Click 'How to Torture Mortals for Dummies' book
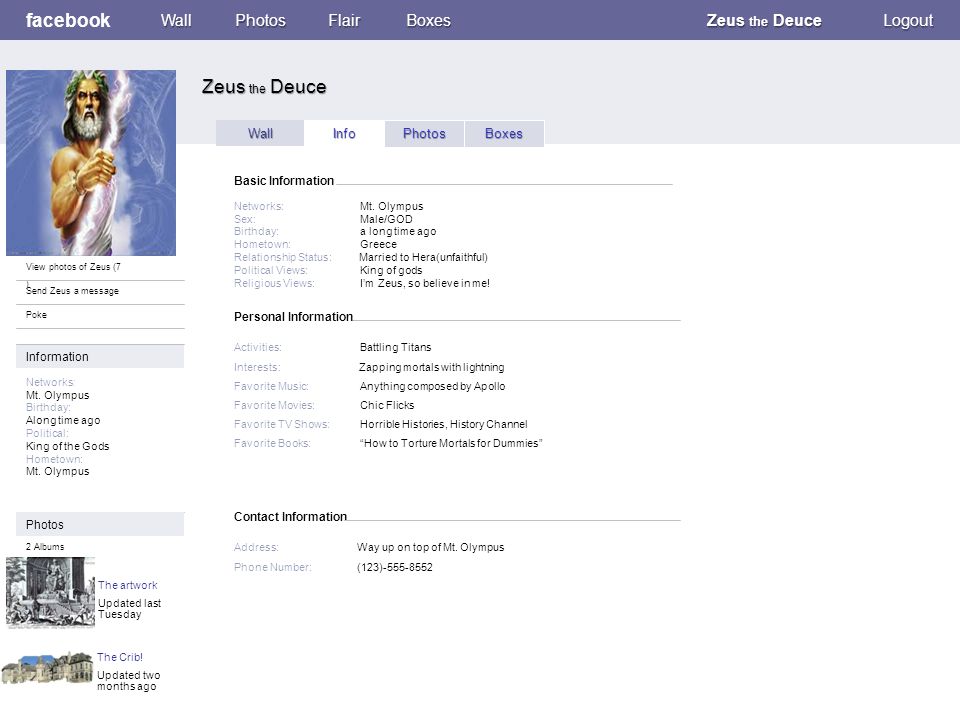The width and height of the screenshot is (960, 720). pyautogui.click(x=451, y=443)
